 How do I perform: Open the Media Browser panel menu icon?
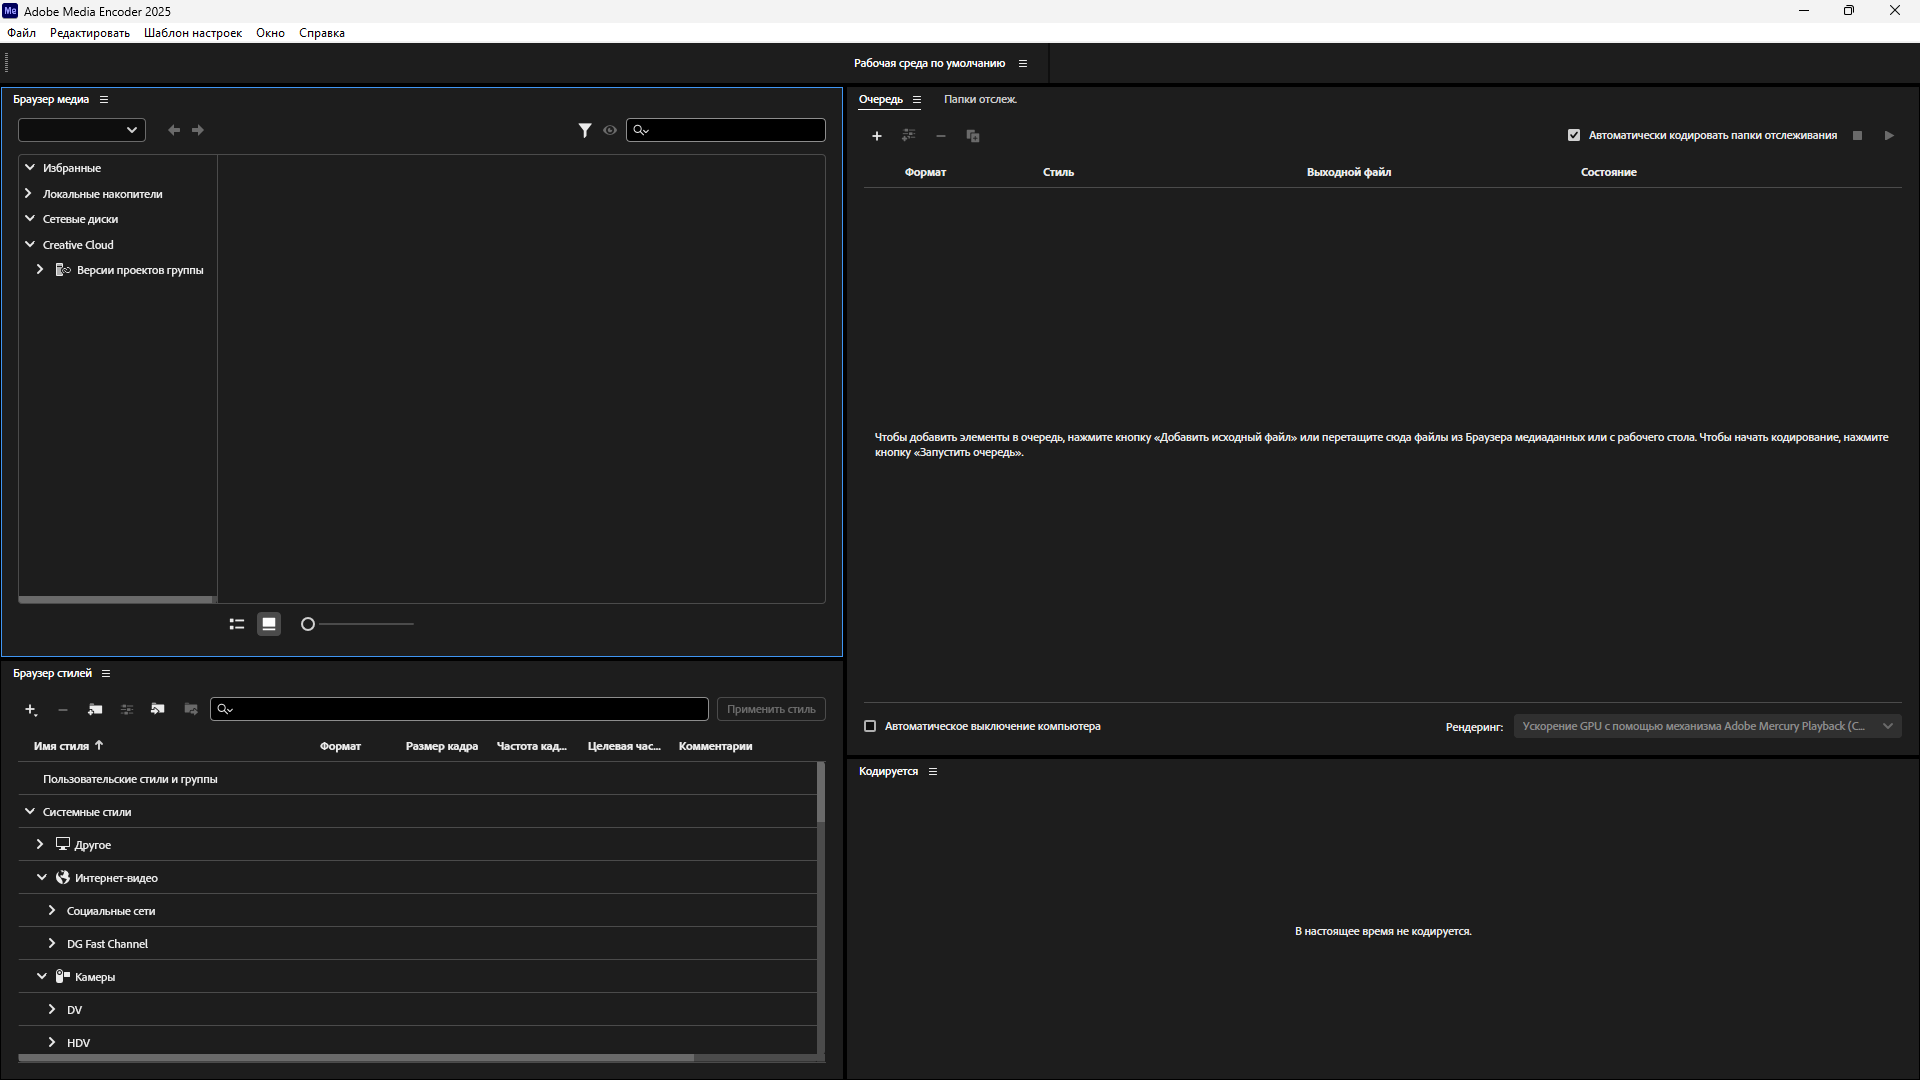click(x=104, y=100)
